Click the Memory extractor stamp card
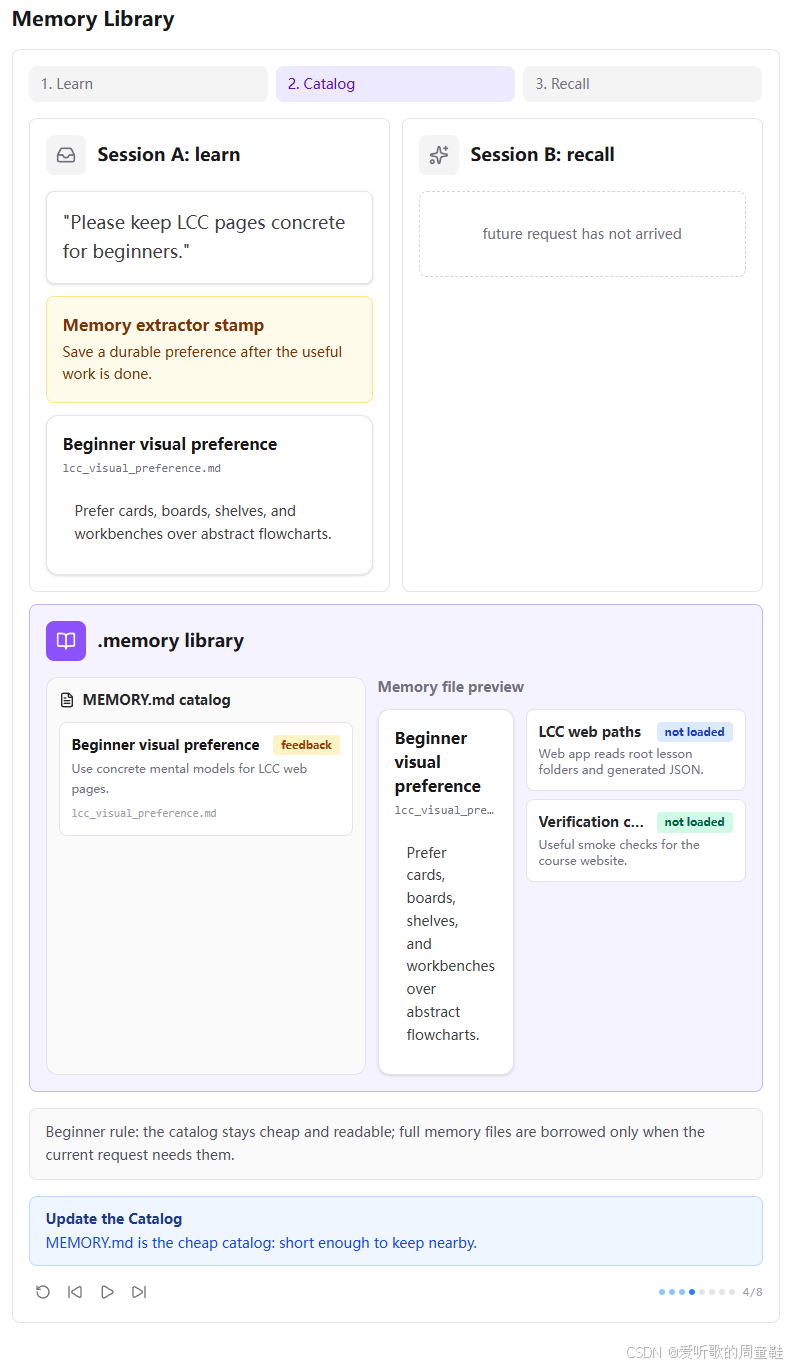Image resolution: width=790 pixels, height=1366 pixels. [x=209, y=349]
